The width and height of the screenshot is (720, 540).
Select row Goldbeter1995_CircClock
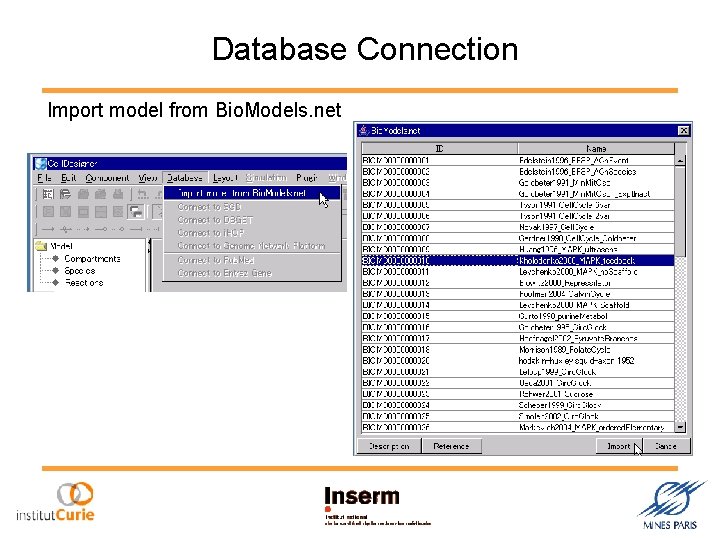[518, 327]
